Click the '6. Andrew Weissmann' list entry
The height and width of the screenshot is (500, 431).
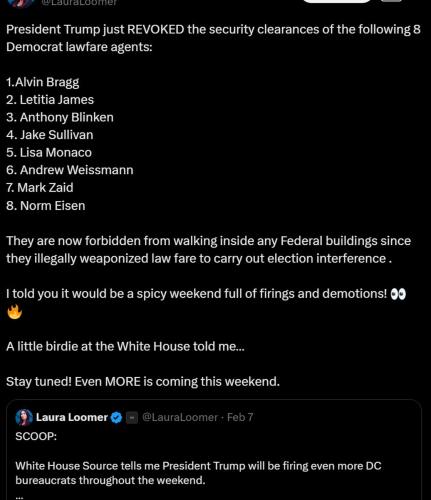70,170
